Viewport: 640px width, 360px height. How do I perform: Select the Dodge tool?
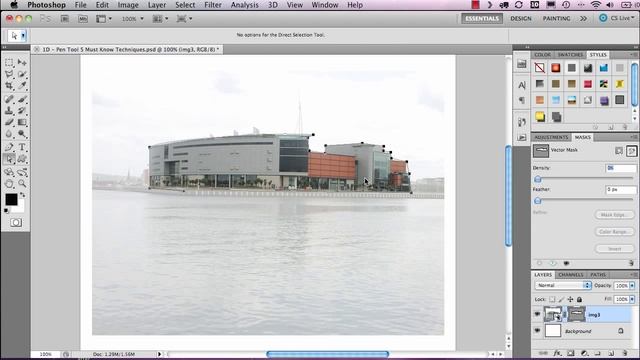[22, 134]
